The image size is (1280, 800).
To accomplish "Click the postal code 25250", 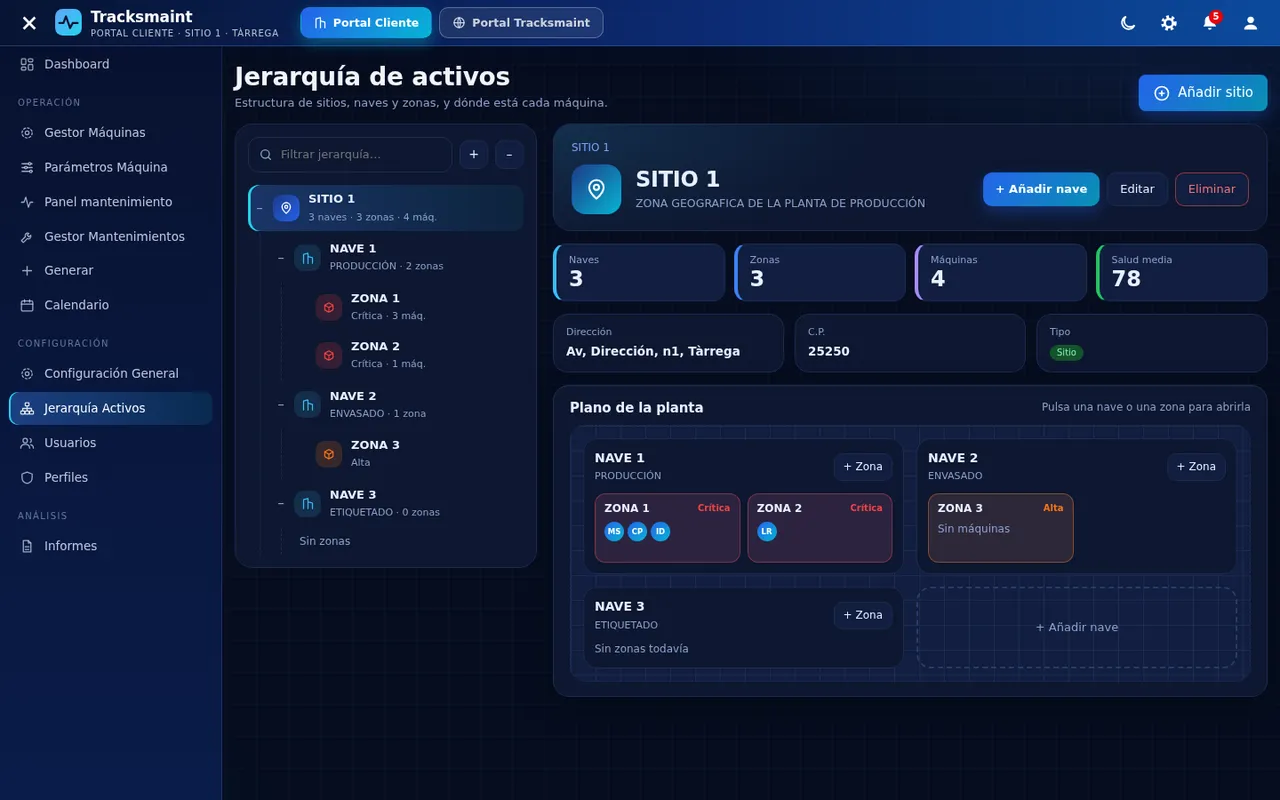I will point(829,351).
